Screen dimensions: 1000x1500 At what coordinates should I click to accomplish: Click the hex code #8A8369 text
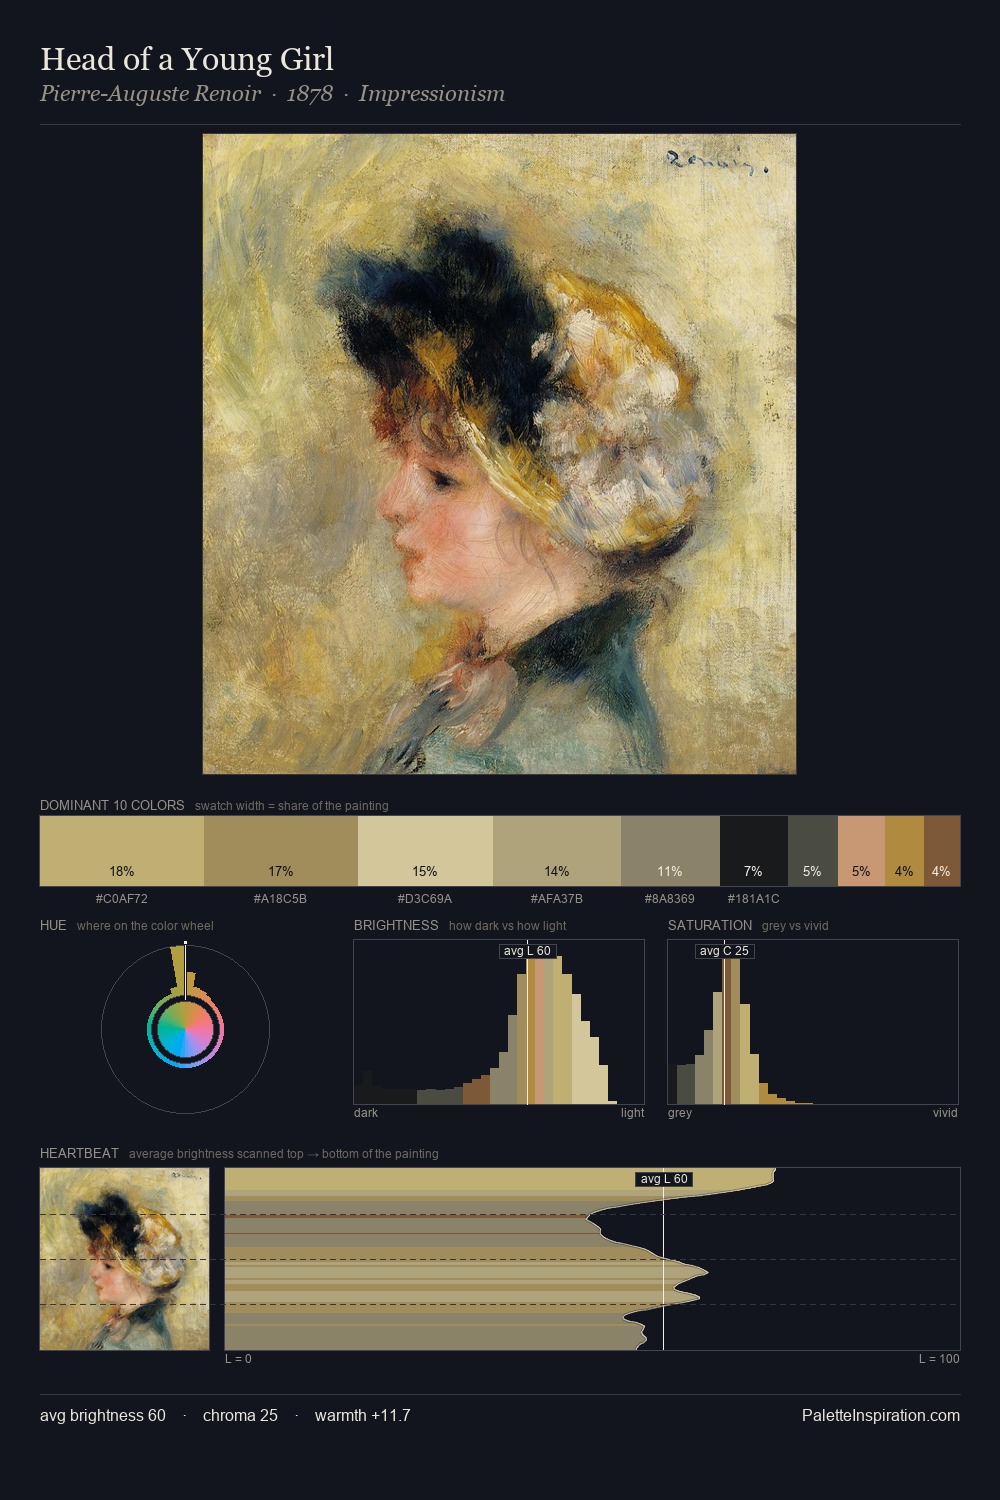click(670, 899)
